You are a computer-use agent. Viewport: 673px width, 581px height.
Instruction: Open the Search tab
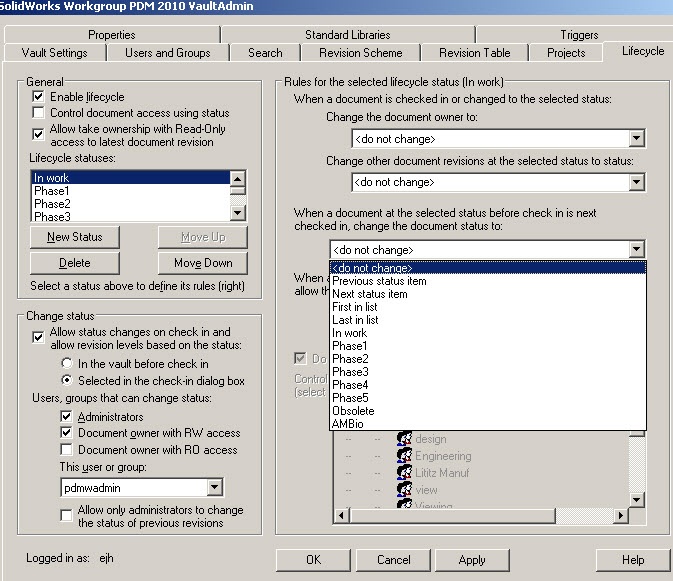pyautogui.click(x=265, y=53)
